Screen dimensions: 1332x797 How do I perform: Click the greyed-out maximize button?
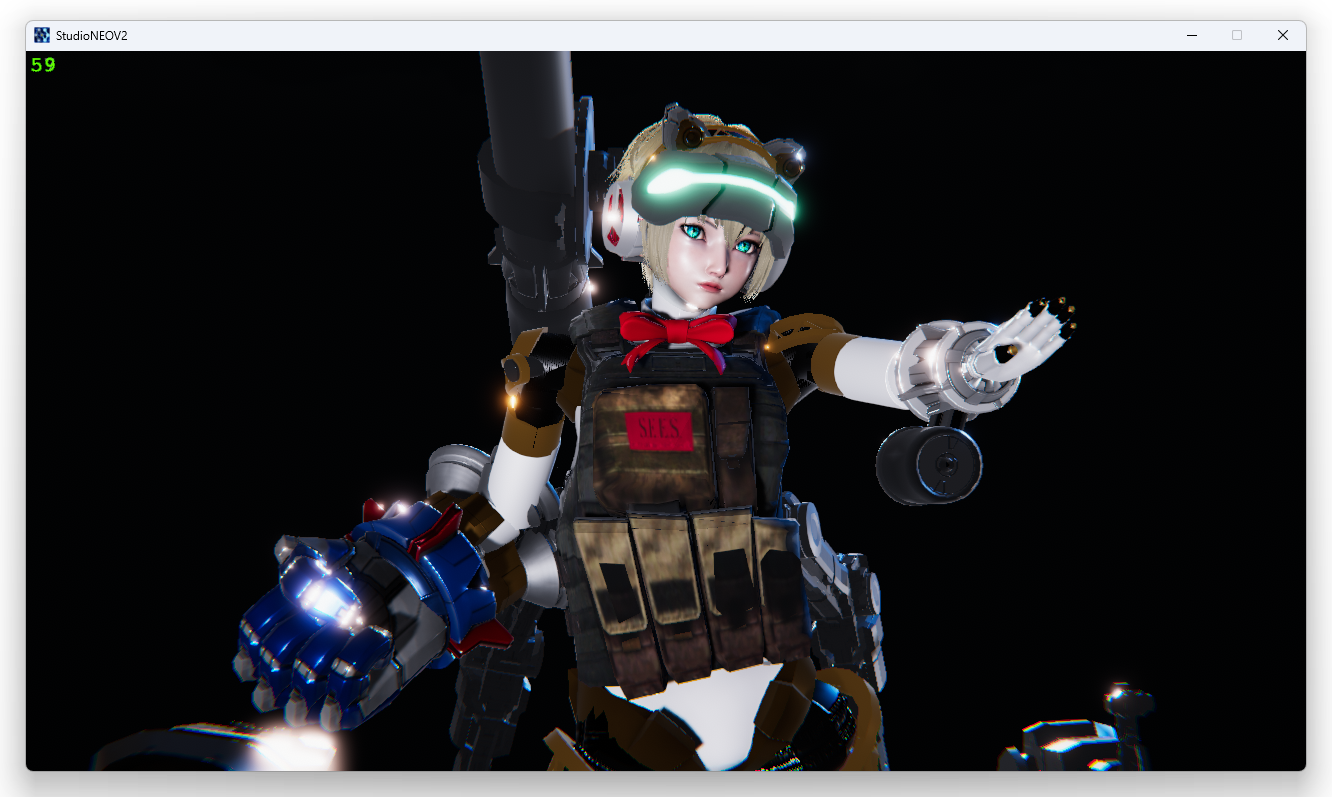coord(1237,35)
